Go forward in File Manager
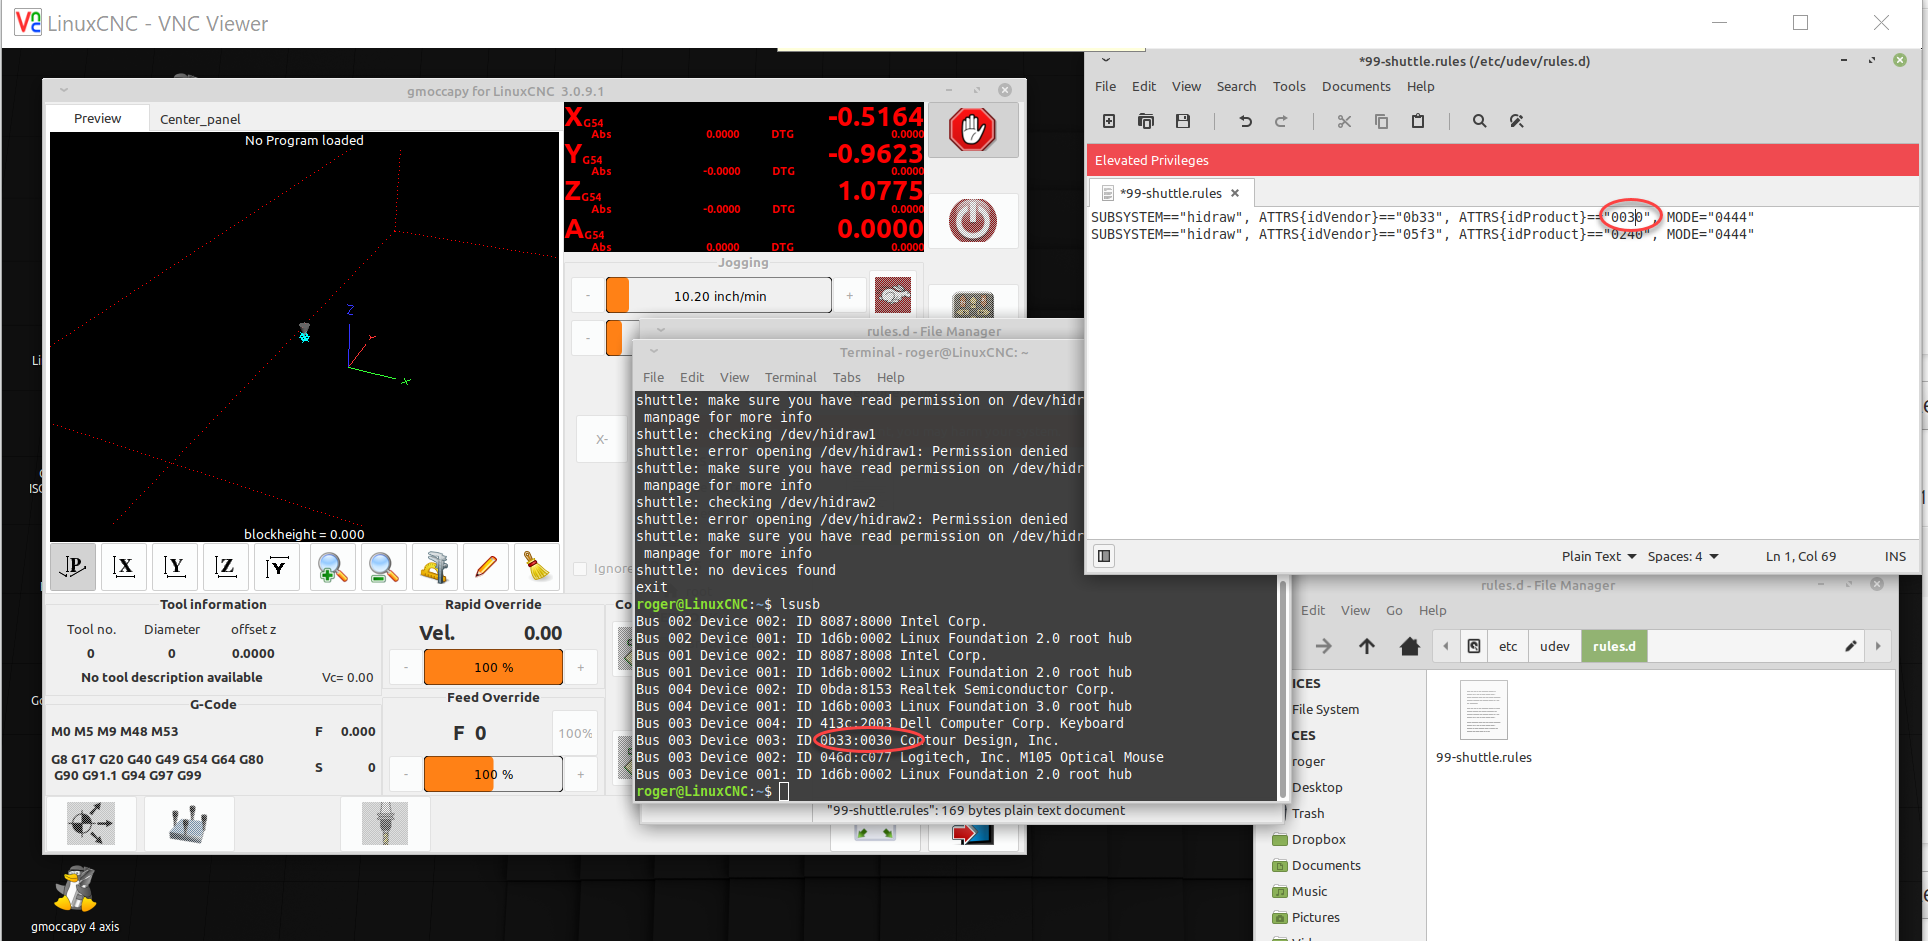The width and height of the screenshot is (1928, 941). pyautogui.click(x=1323, y=646)
